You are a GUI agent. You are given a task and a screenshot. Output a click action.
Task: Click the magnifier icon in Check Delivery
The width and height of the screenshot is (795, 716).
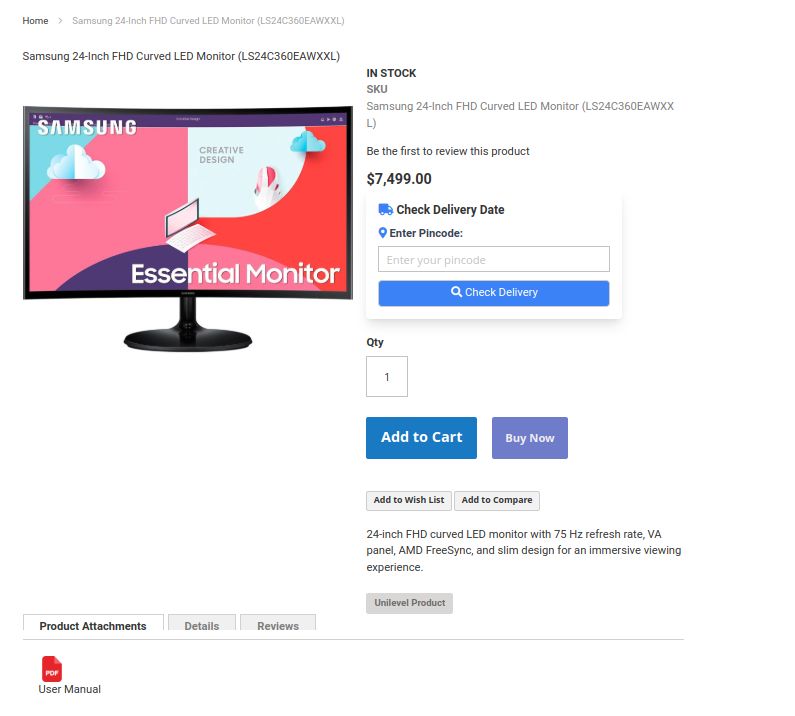(x=456, y=292)
